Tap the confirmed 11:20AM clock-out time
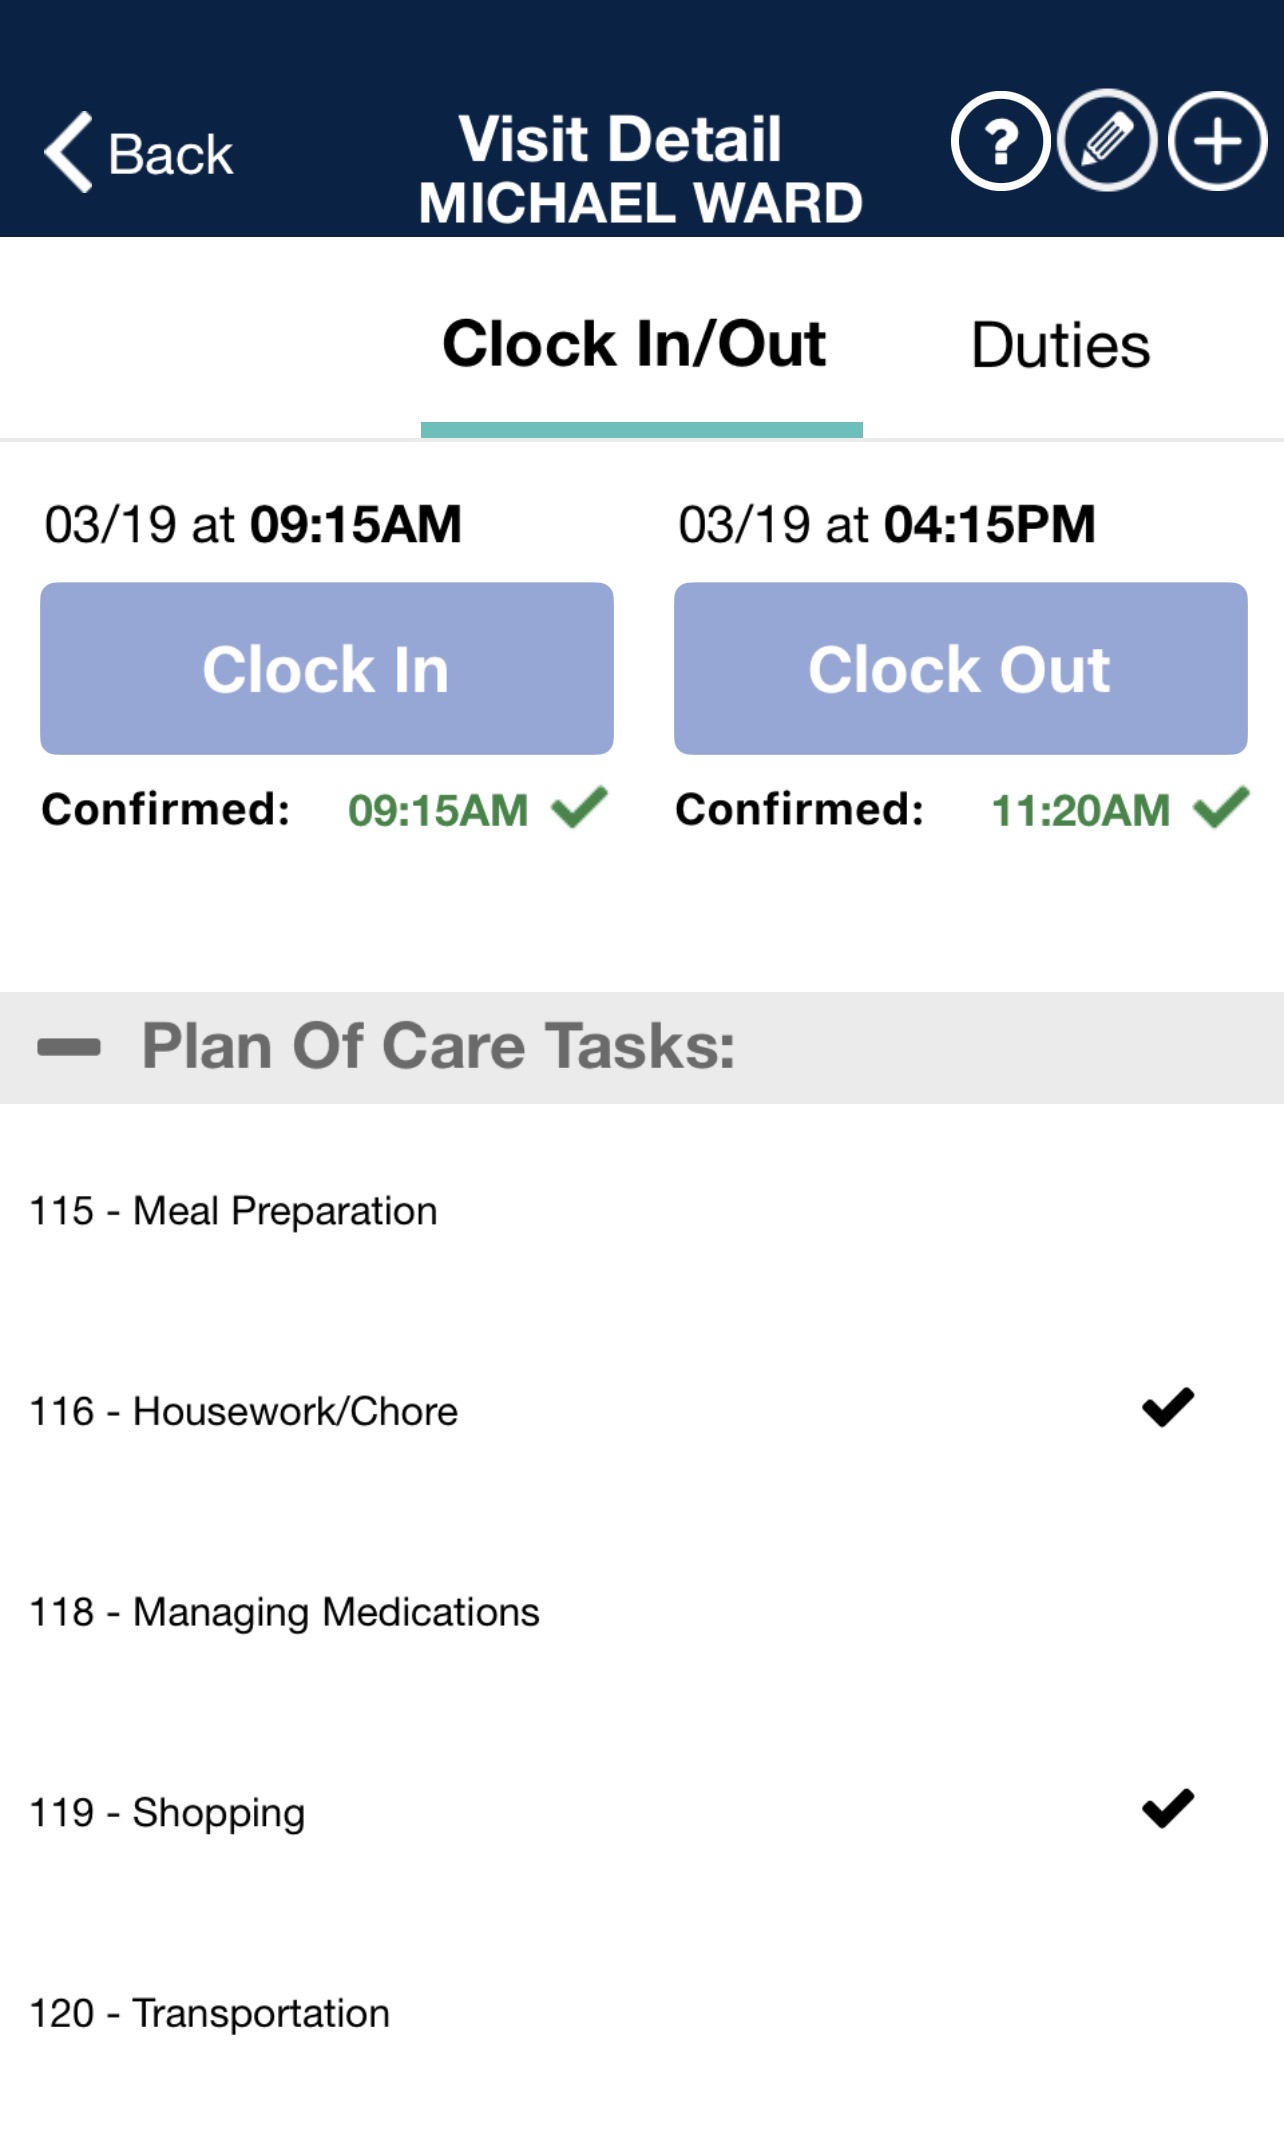 (1080, 810)
